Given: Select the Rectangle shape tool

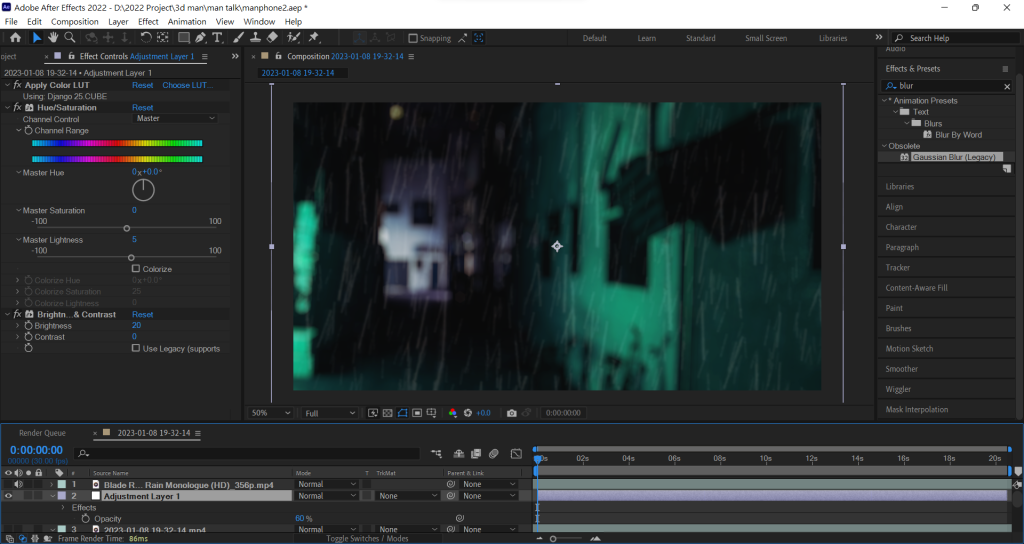Looking at the screenshot, I should pyautogui.click(x=184, y=38).
